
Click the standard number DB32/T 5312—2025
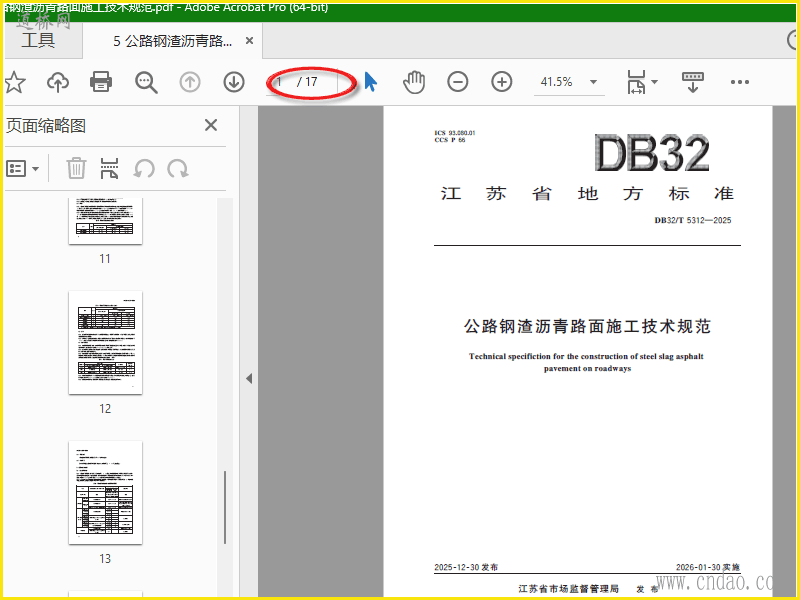(693, 220)
